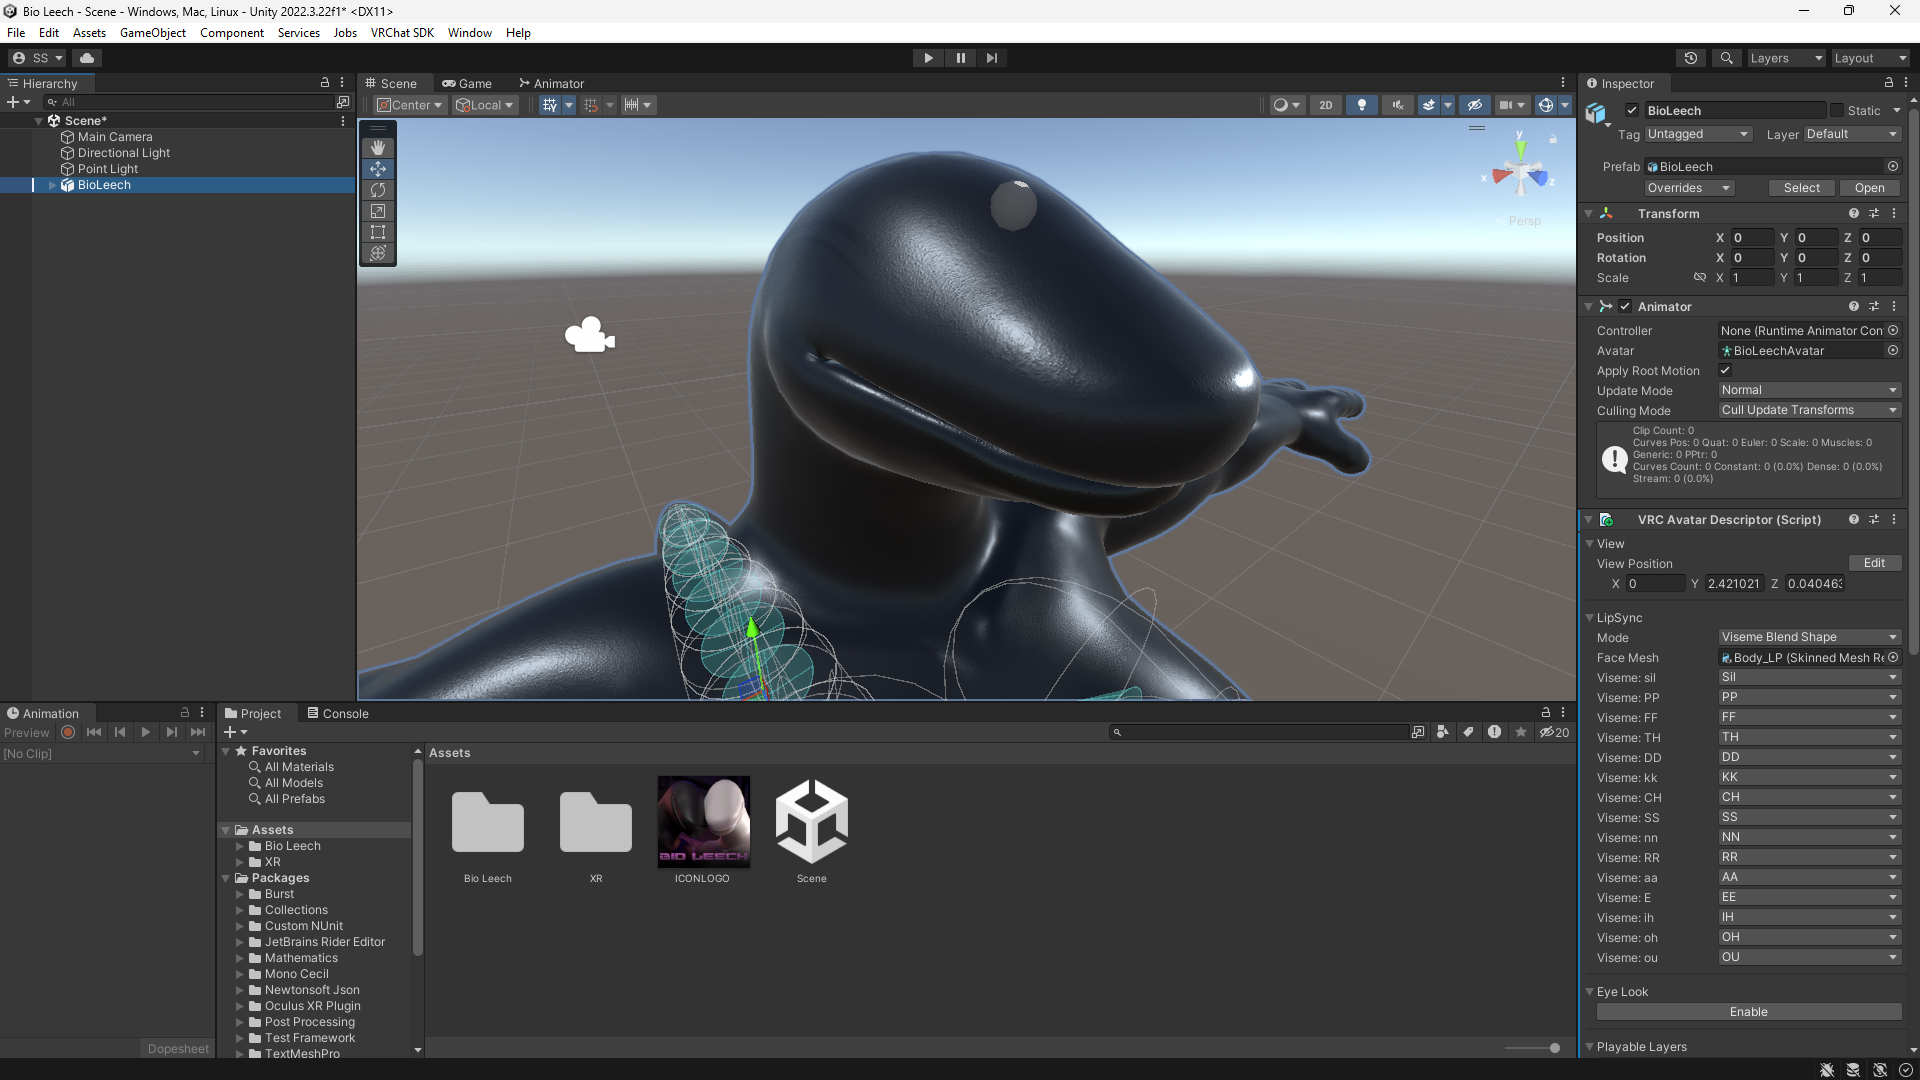The width and height of the screenshot is (1920, 1080).
Task: Toggle the Static checkbox
Action: coord(1837,110)
